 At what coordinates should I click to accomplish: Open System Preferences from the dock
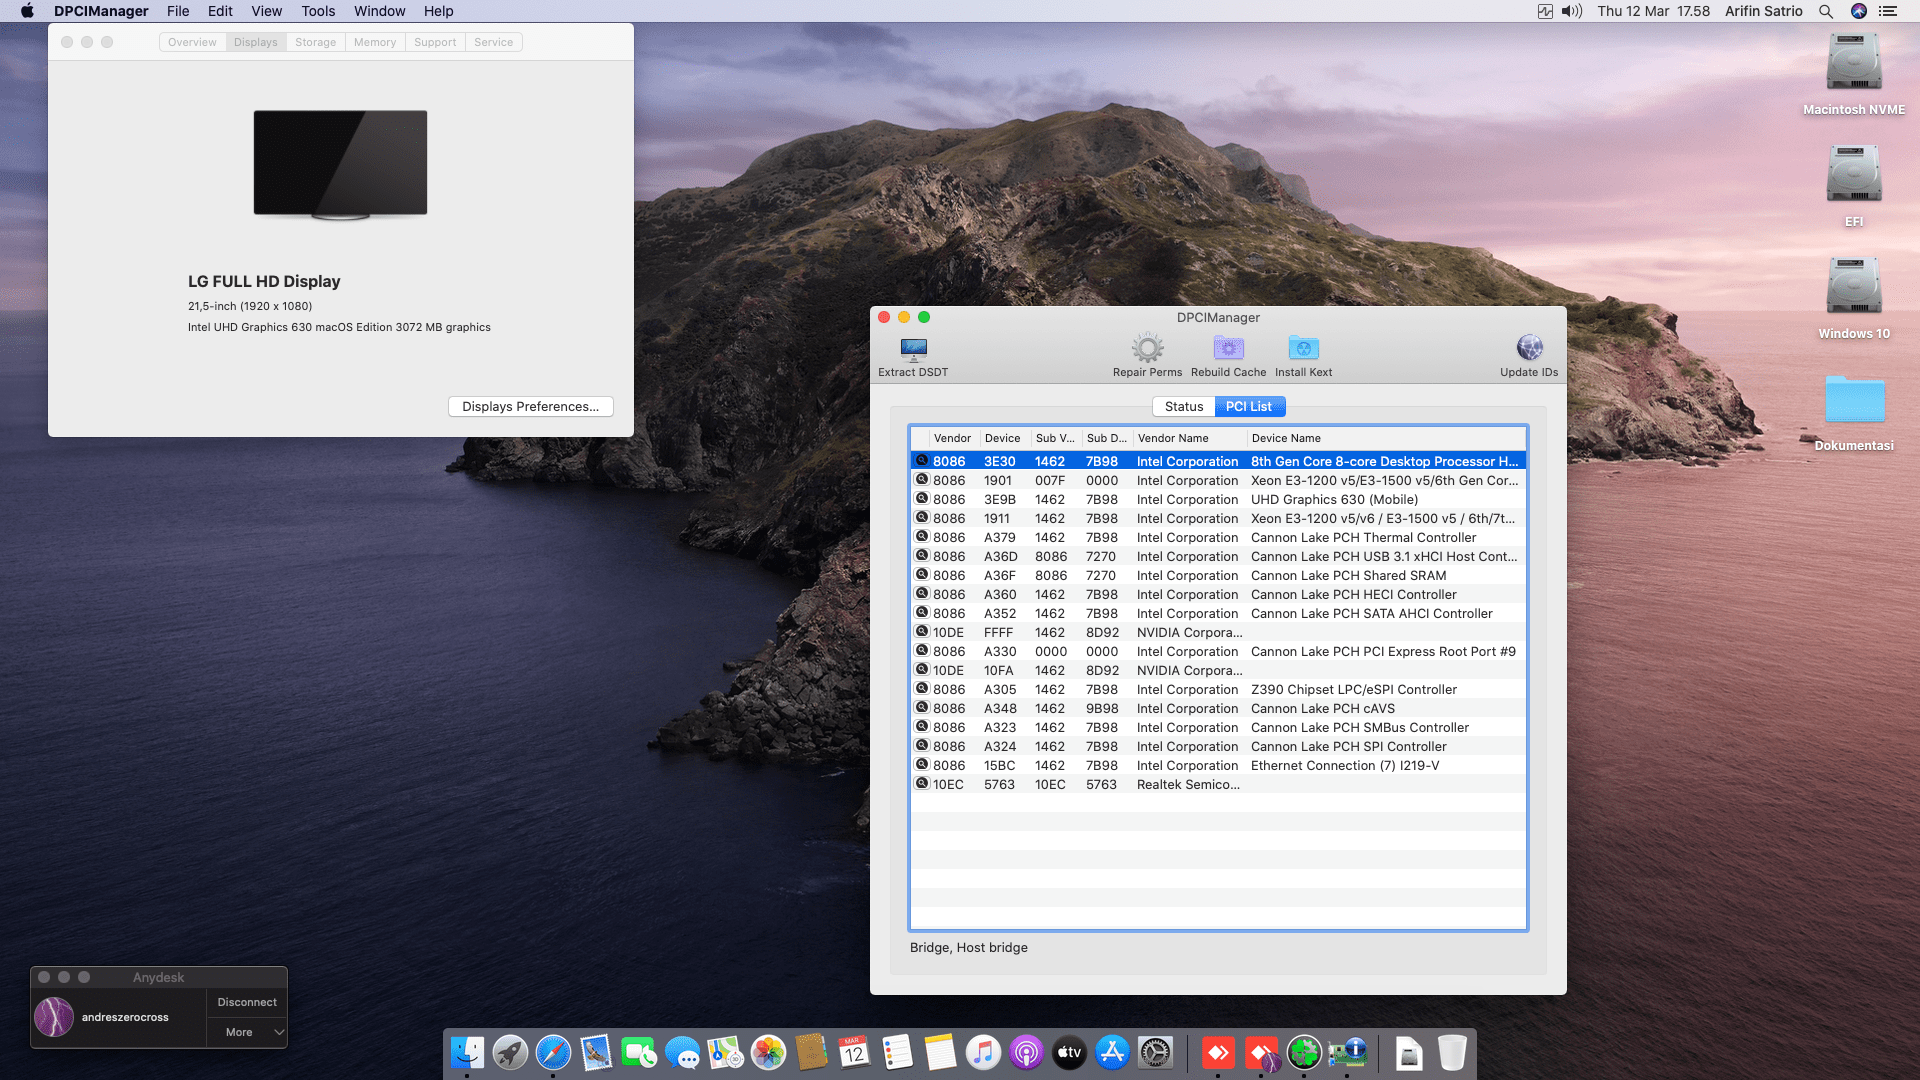coord(1155,1053)
